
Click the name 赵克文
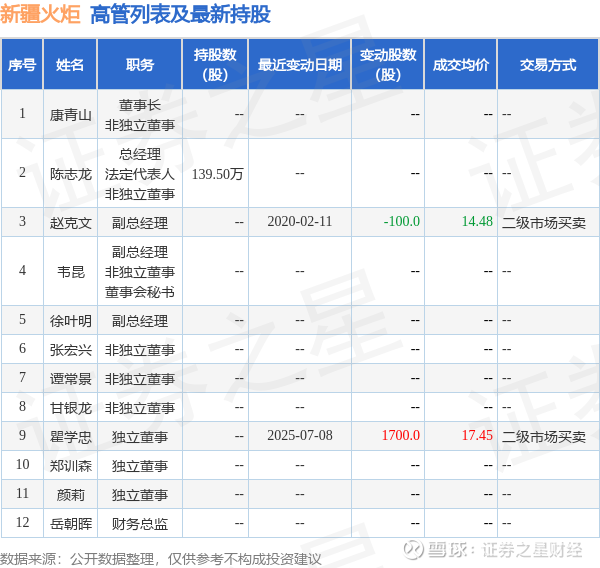coord(71,223)
